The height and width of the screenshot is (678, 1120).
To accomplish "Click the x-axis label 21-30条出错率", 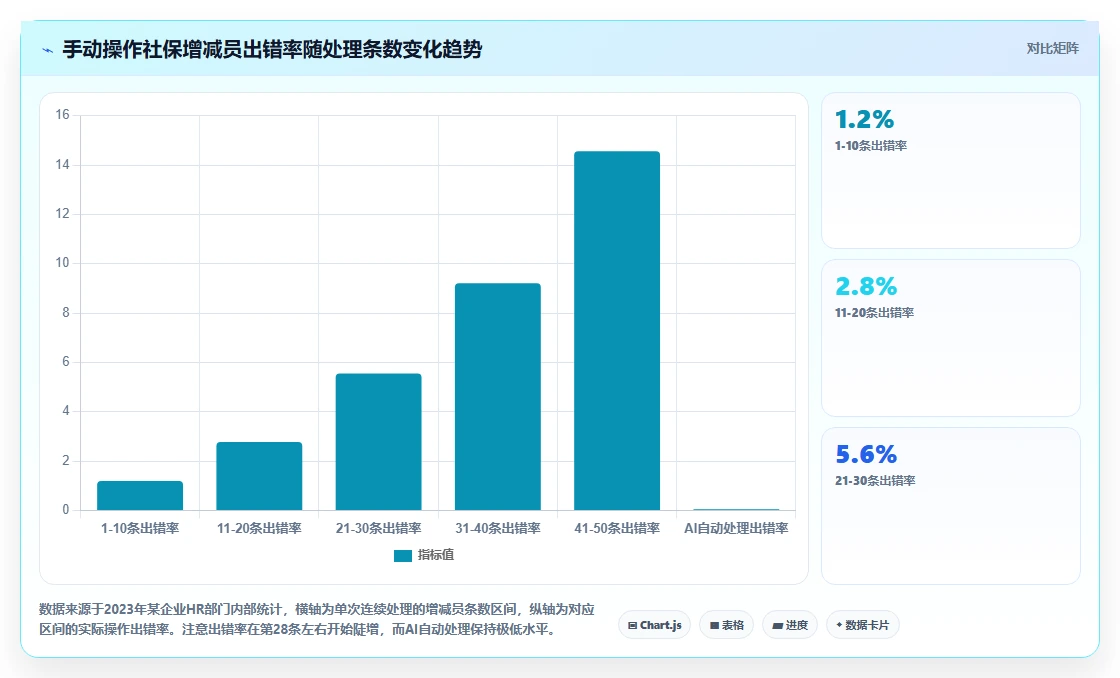I will (379, 528).
